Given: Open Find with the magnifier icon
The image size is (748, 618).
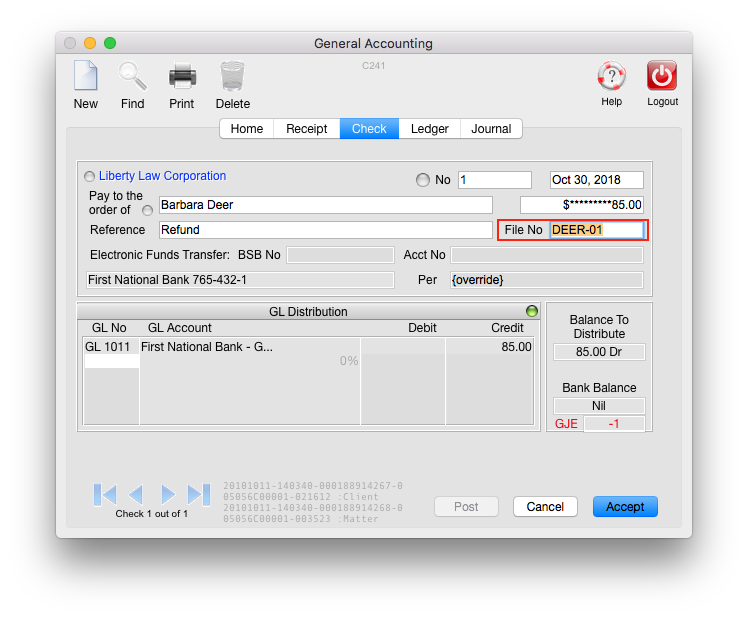Looking at the screenshot, I should click(132, 77).
